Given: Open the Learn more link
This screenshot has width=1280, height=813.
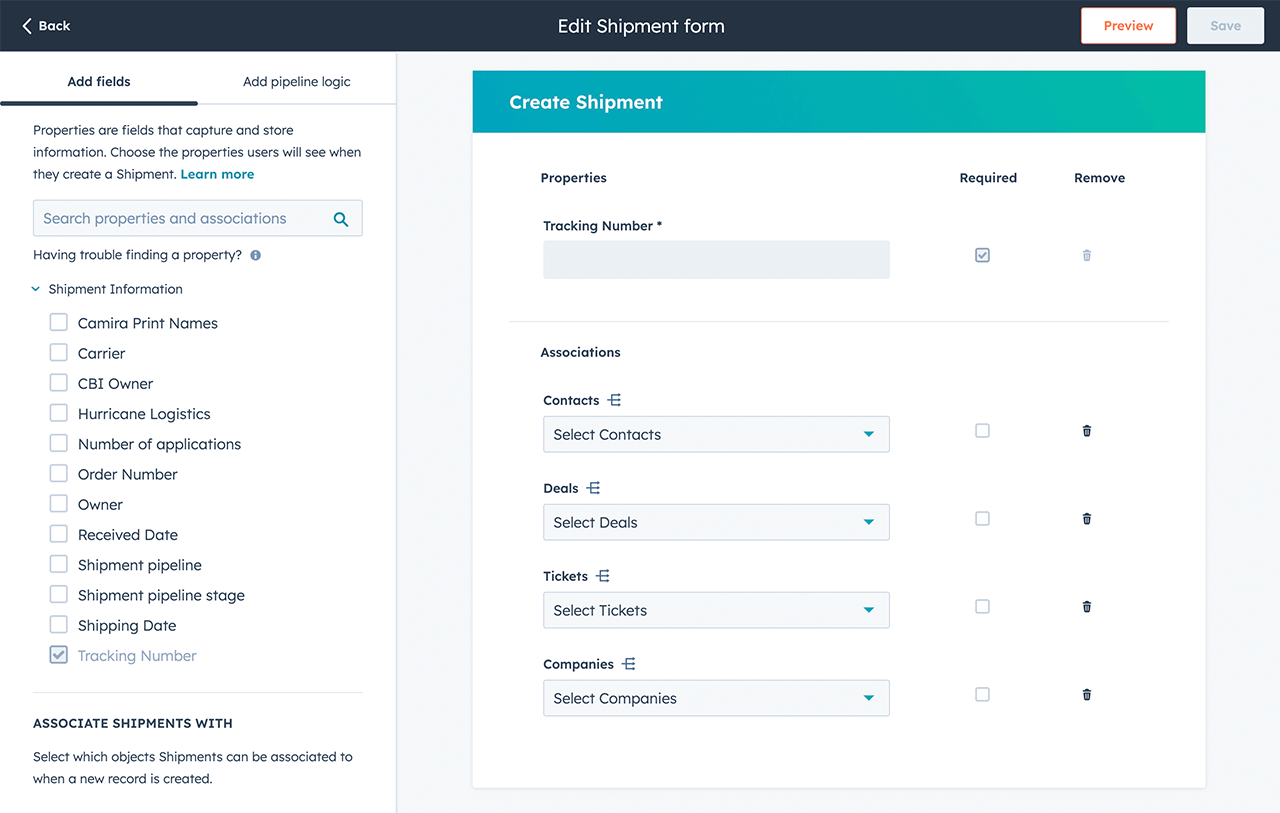Looking at the screenshot, I should (217, 173).
